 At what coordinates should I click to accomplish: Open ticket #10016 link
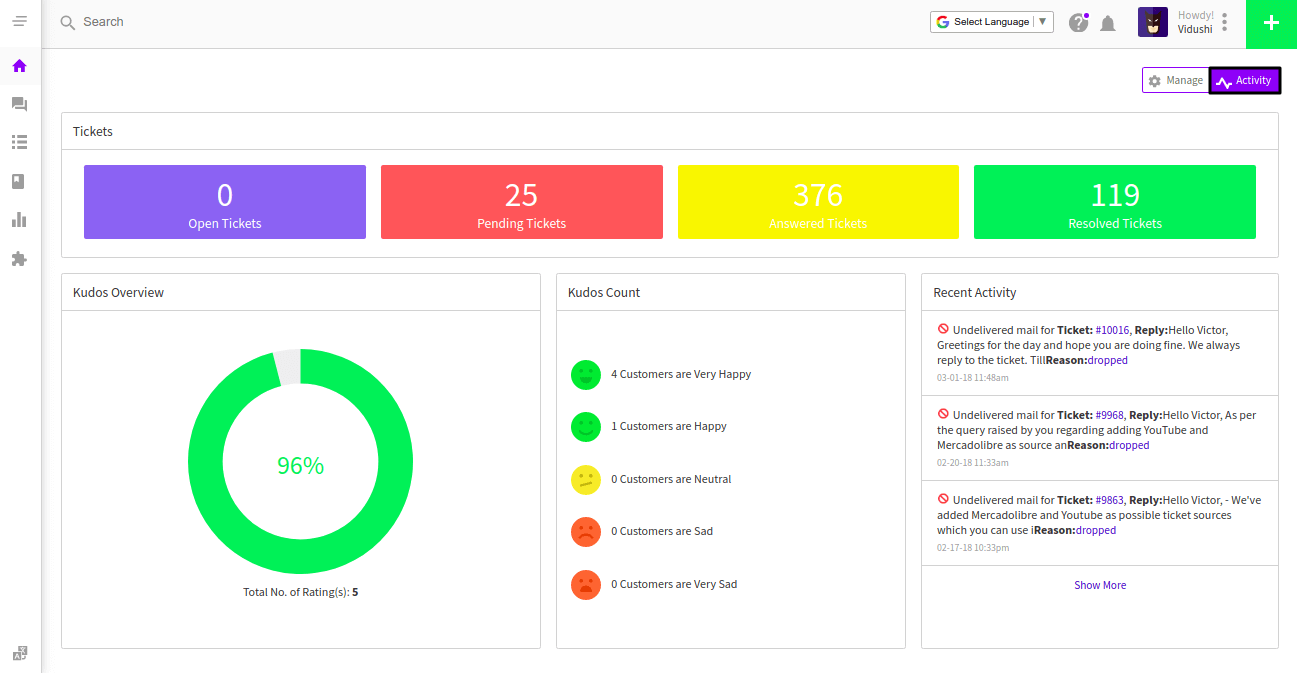(x=1112, y=330)
